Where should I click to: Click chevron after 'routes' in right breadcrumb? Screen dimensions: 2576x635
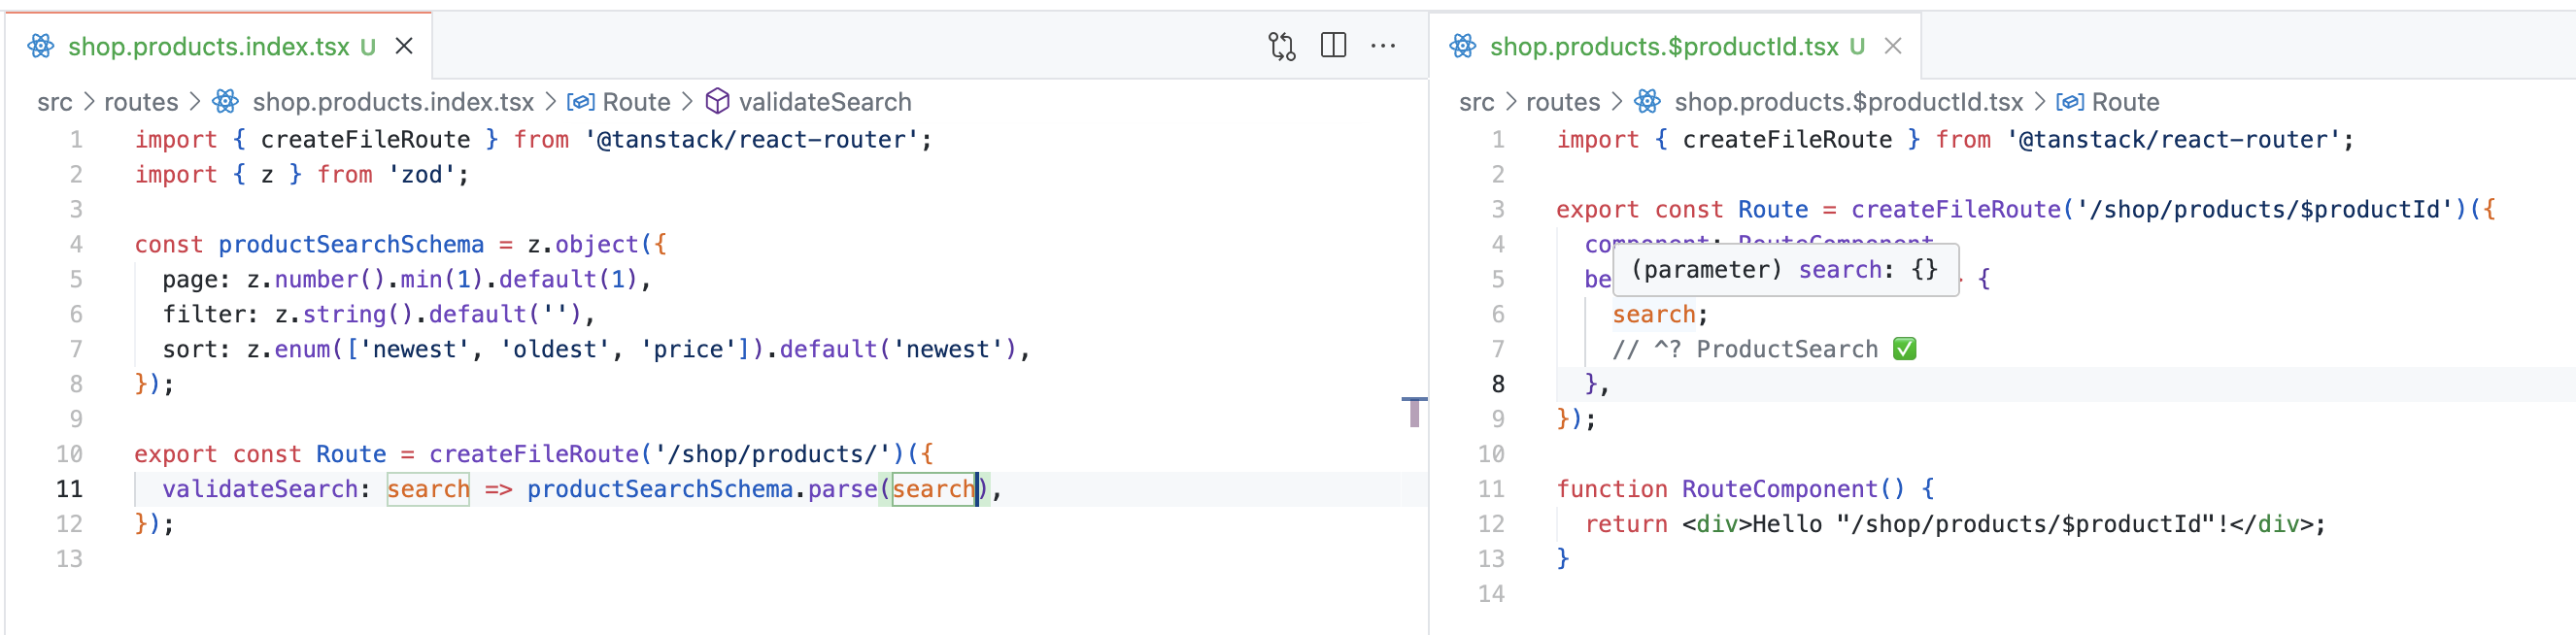coord(1617,102)
